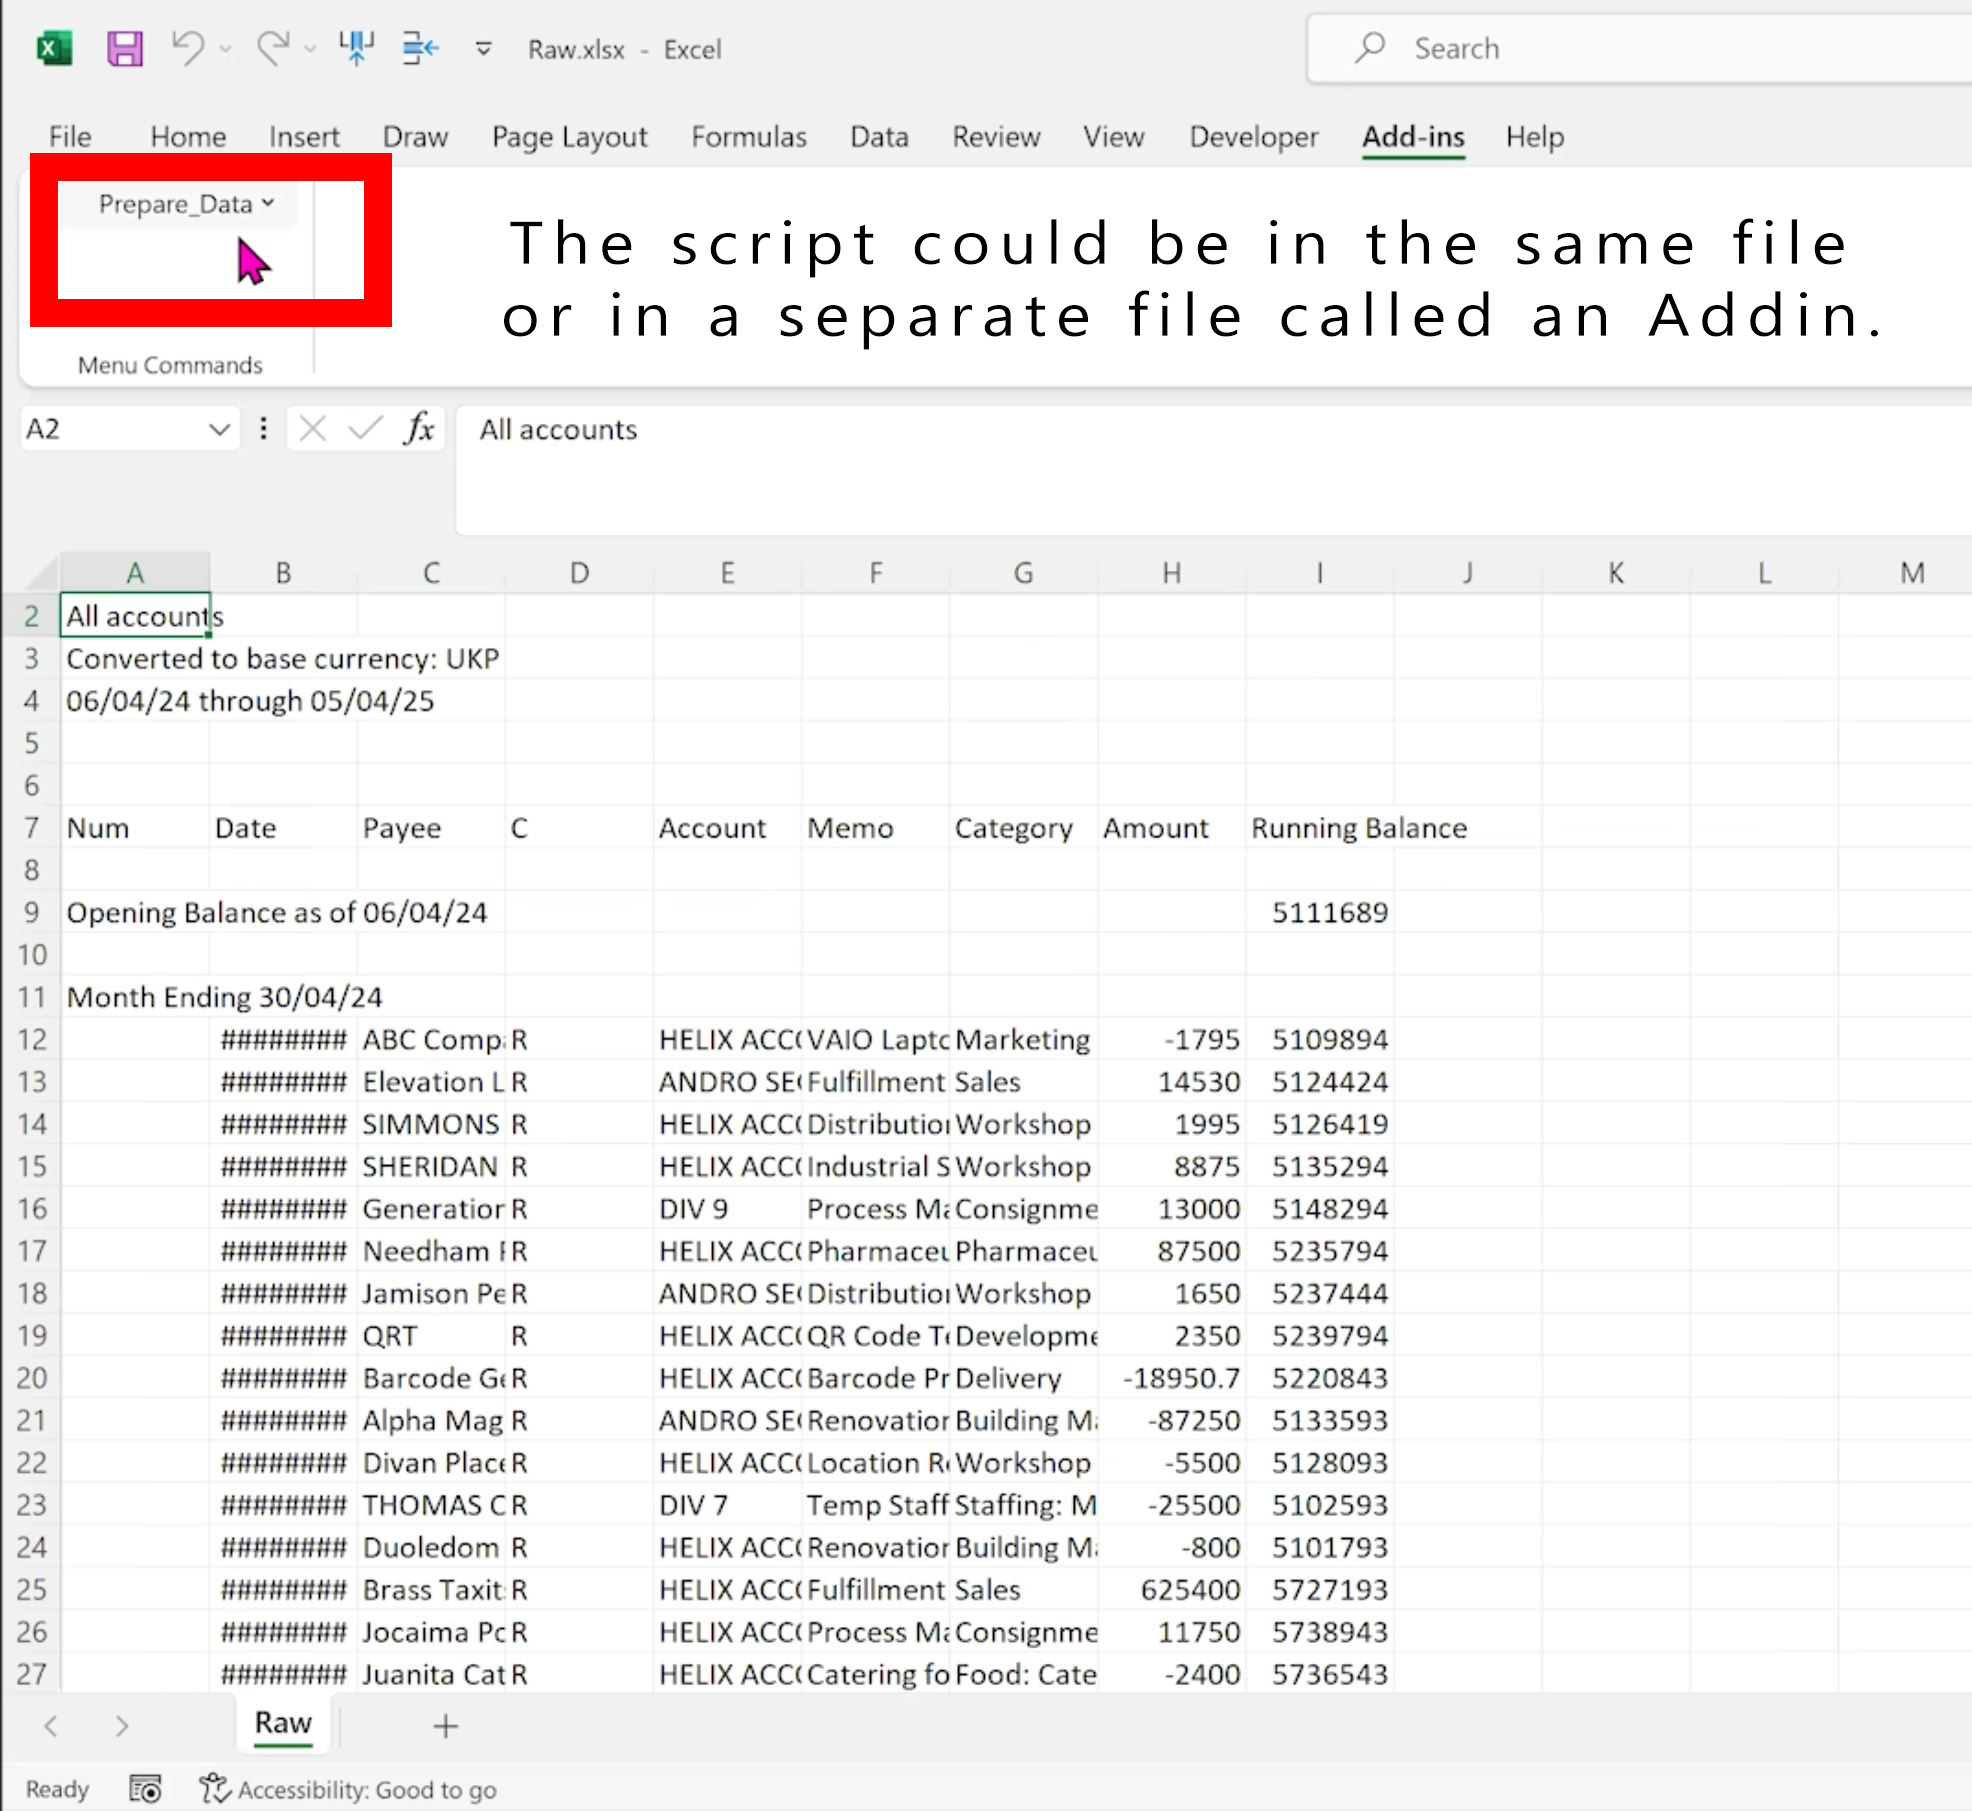Open the Accessibility checker from the status bar
The image size is (1972, 1811).
point(214,1789)
